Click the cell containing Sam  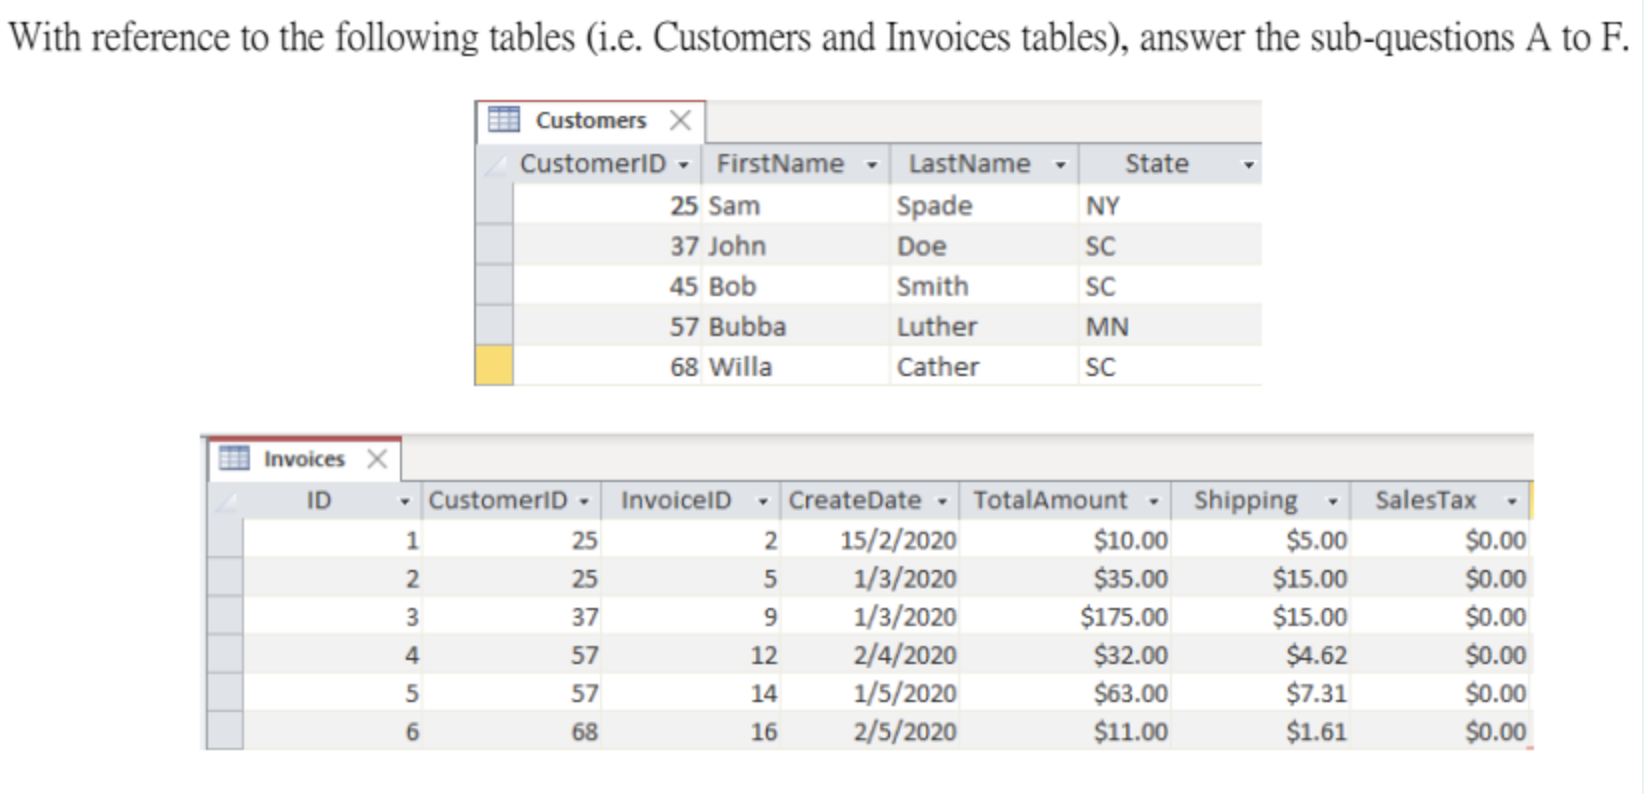[795, 205]
